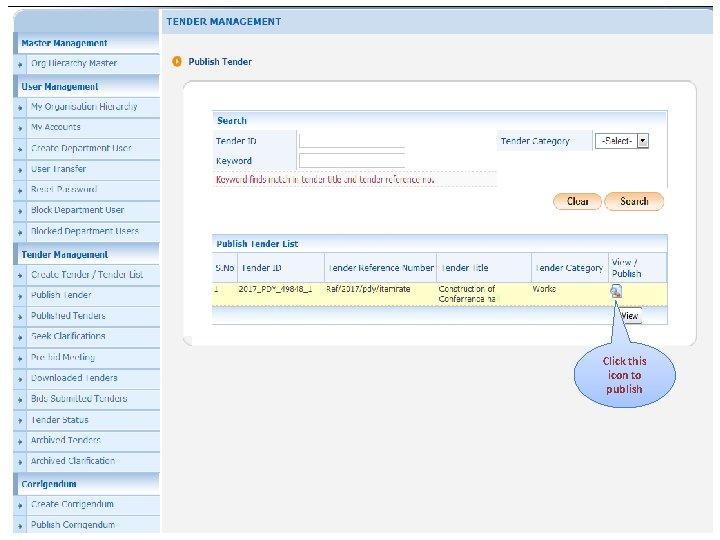Click the Works category cell
Image resolution: width=720 pixels, height=540 pixels.
click(544, 289)
